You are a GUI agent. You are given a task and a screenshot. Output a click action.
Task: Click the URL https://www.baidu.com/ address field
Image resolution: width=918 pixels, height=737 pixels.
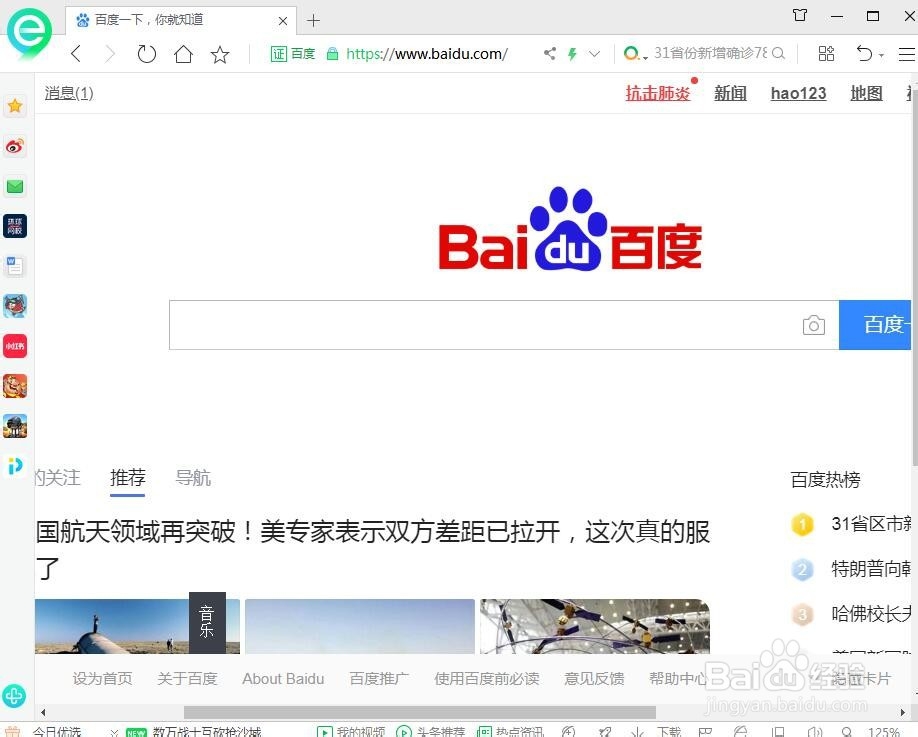tap(427, 54)
